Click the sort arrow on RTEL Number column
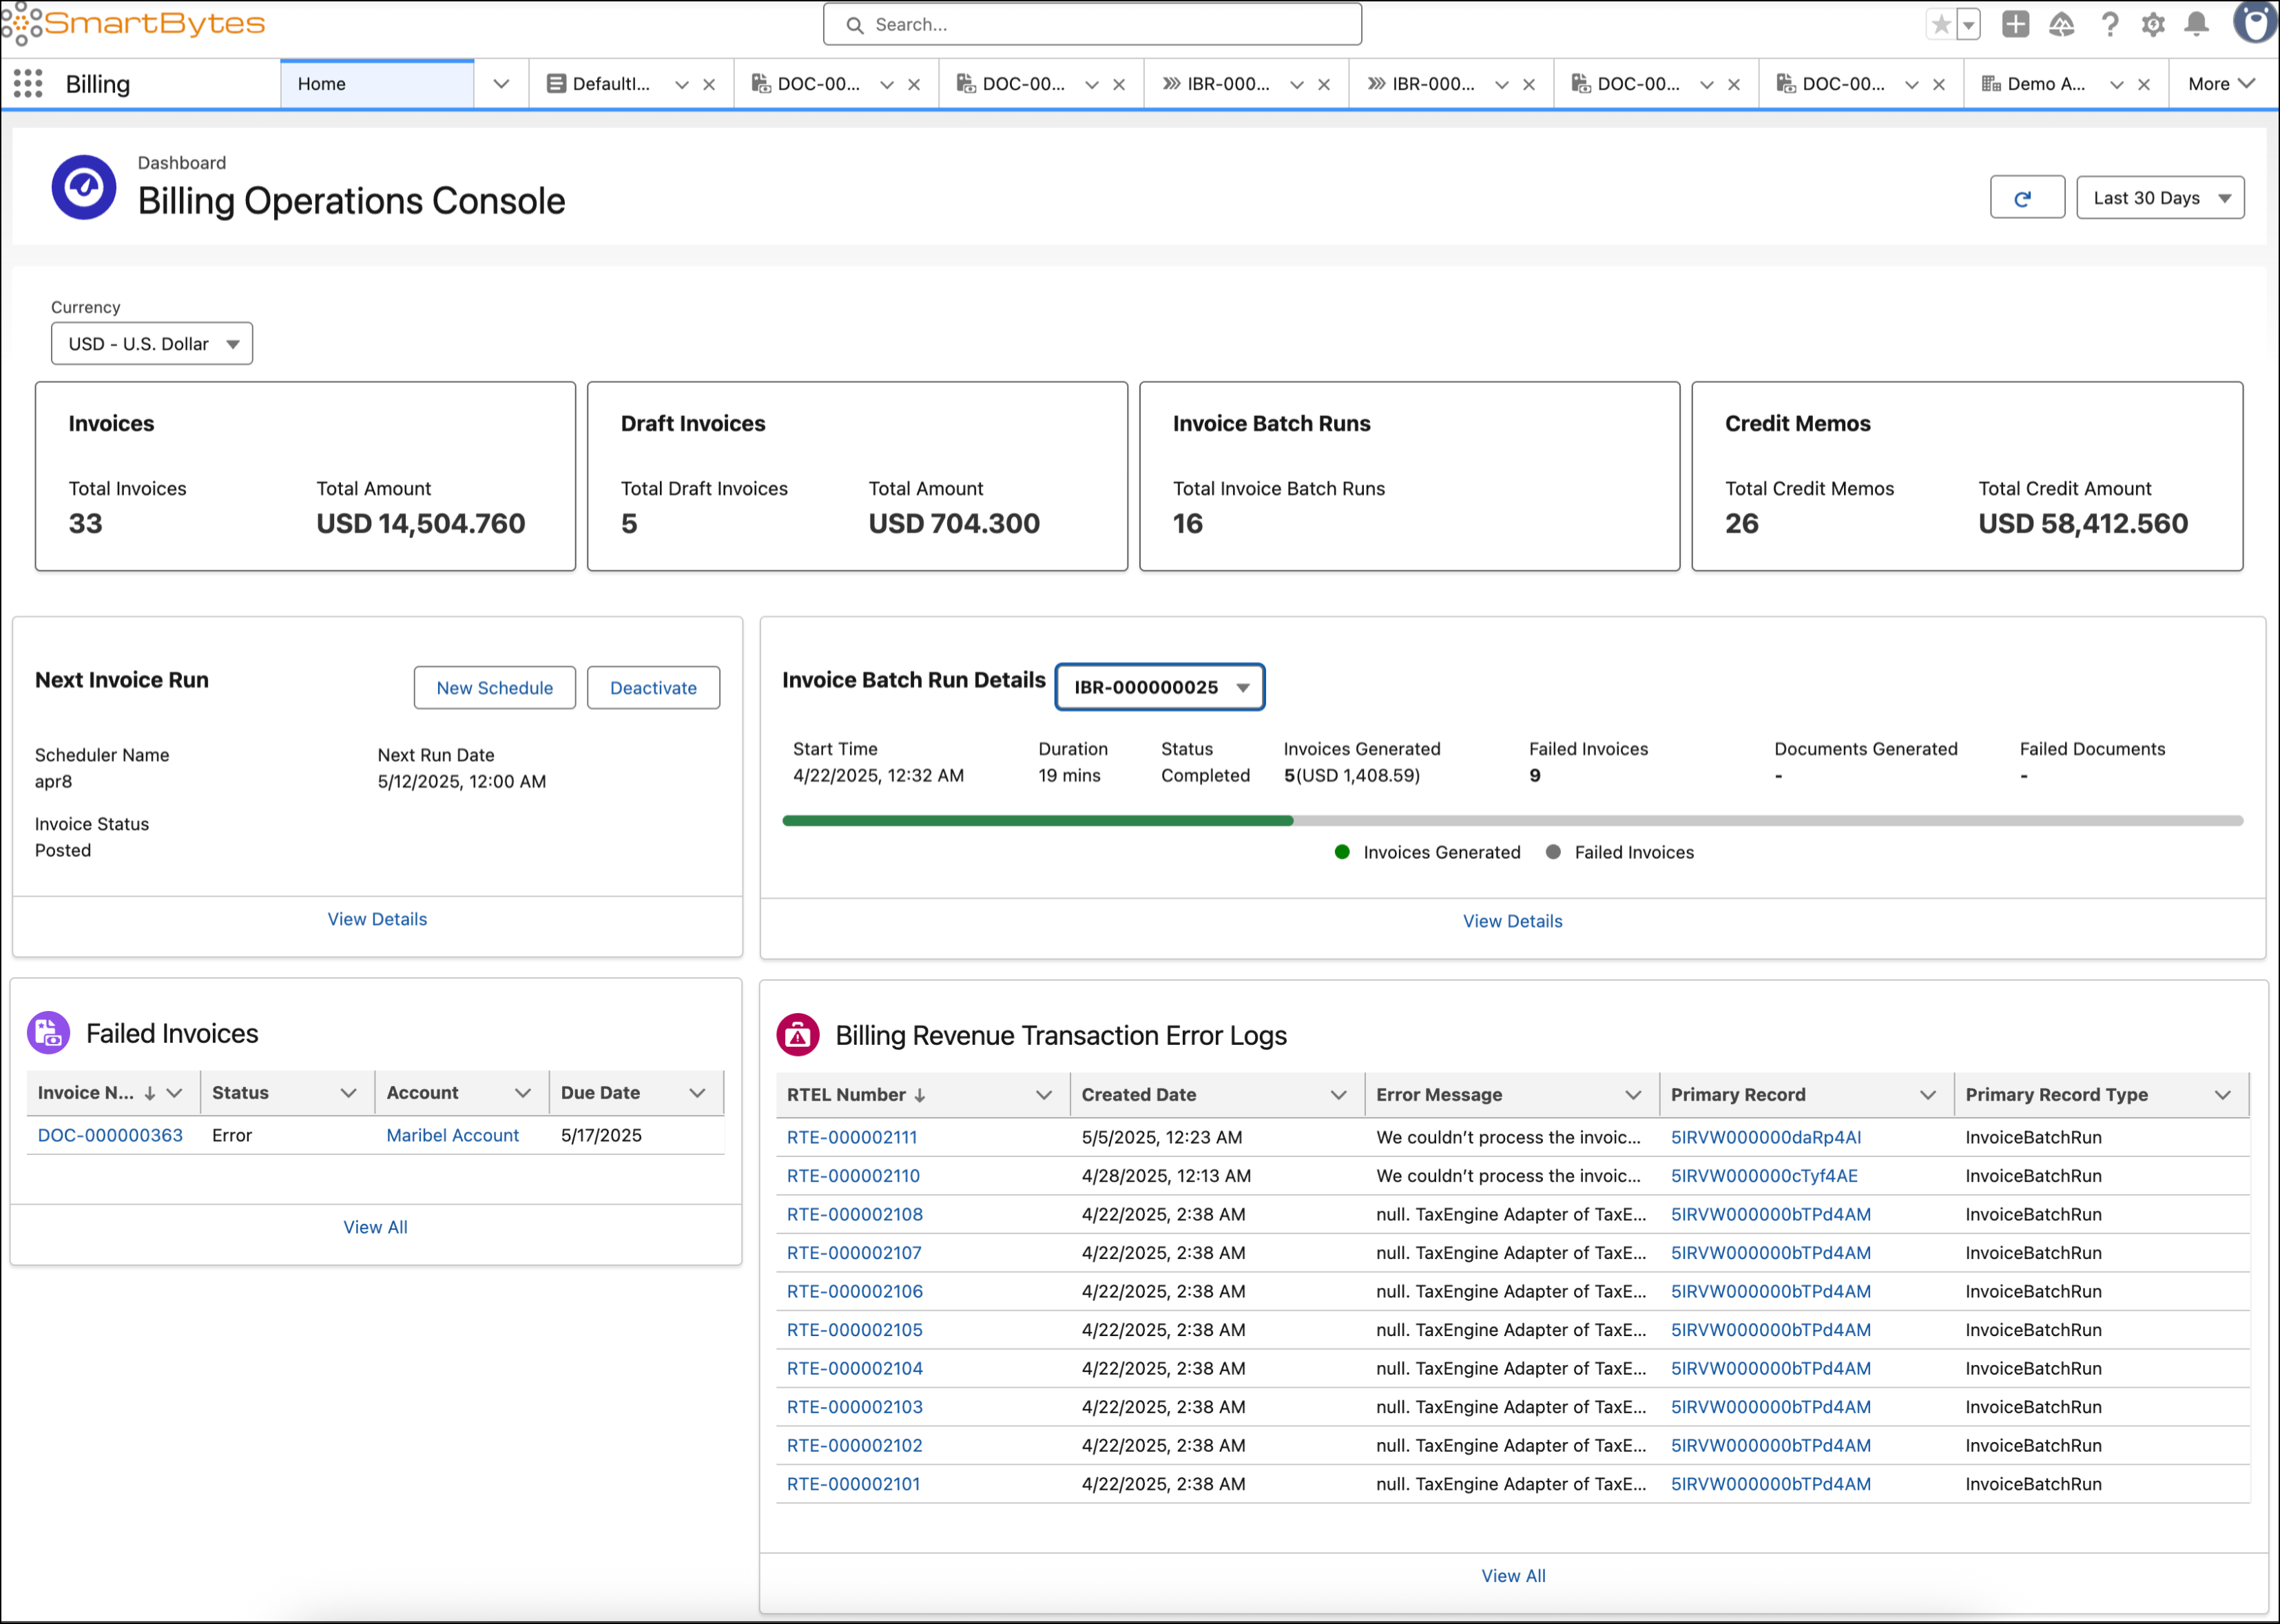This screenshot has height=1624, width=2280. pos(920,1096)
